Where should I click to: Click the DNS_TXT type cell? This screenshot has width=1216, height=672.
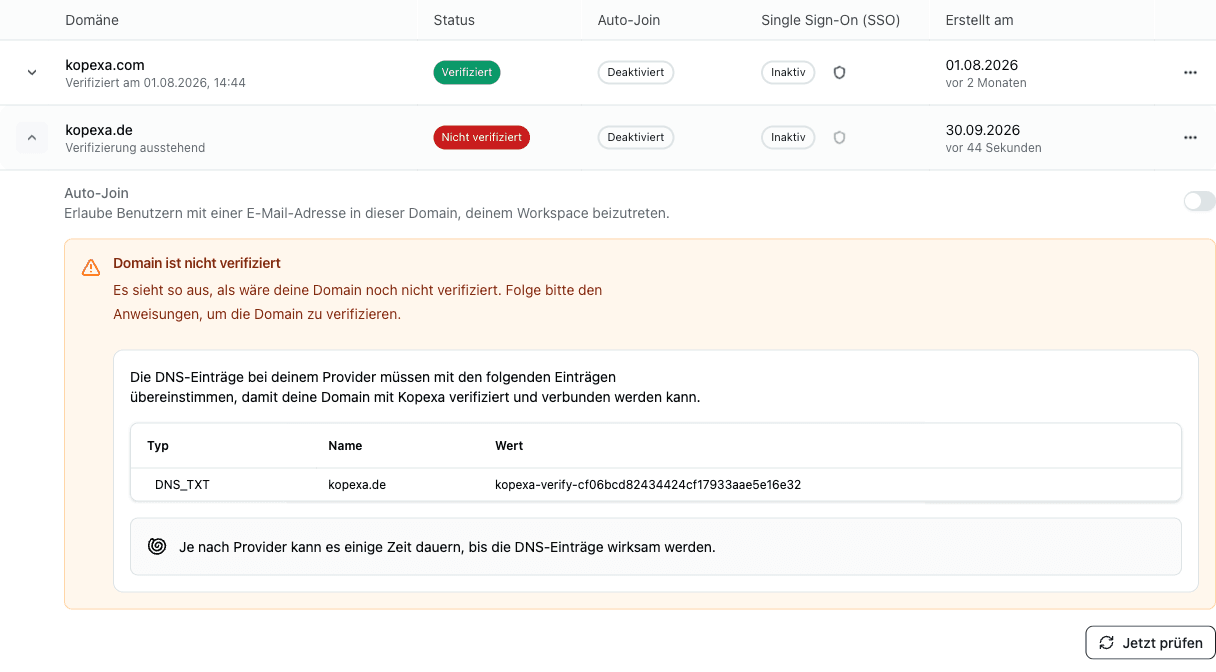tap(182, 485)
